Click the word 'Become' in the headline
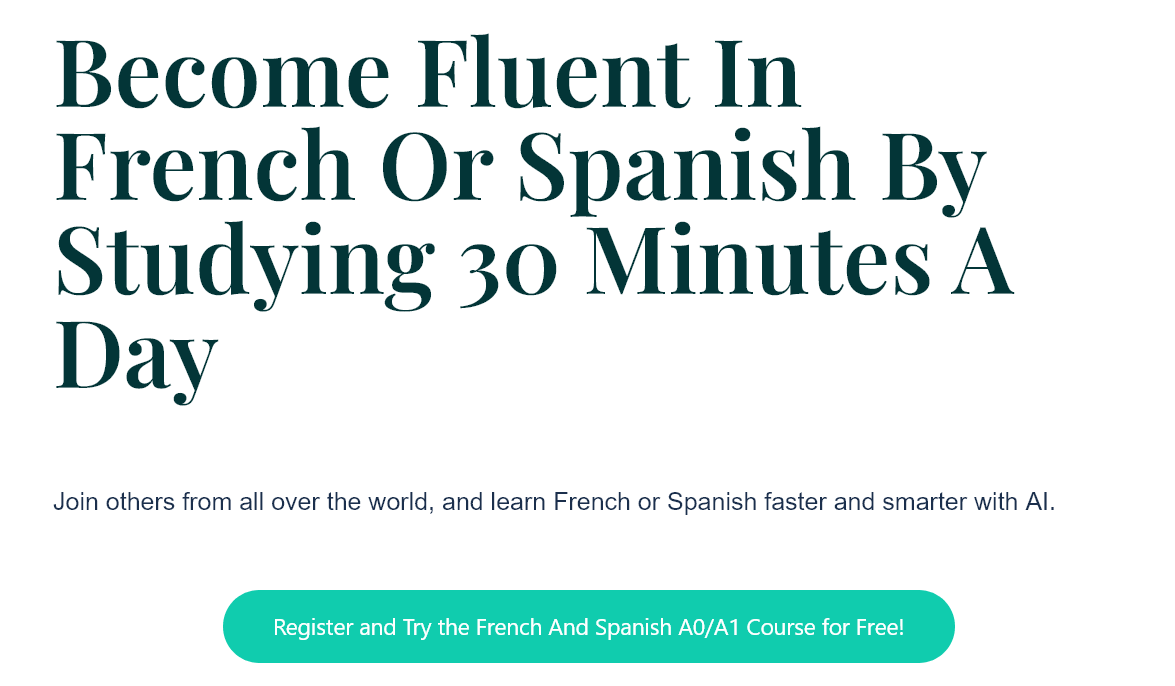The image size is (1175, 686). pos(223,73)
